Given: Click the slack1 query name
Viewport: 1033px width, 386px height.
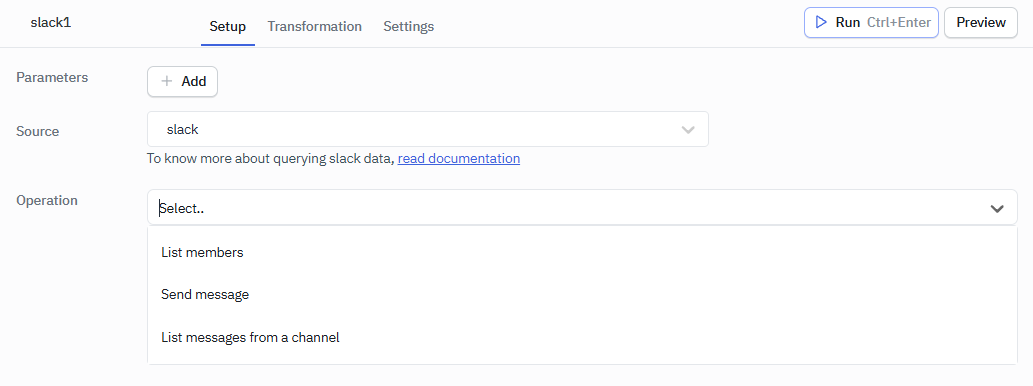Looking at the screenshot, I should tap(51, 22).
